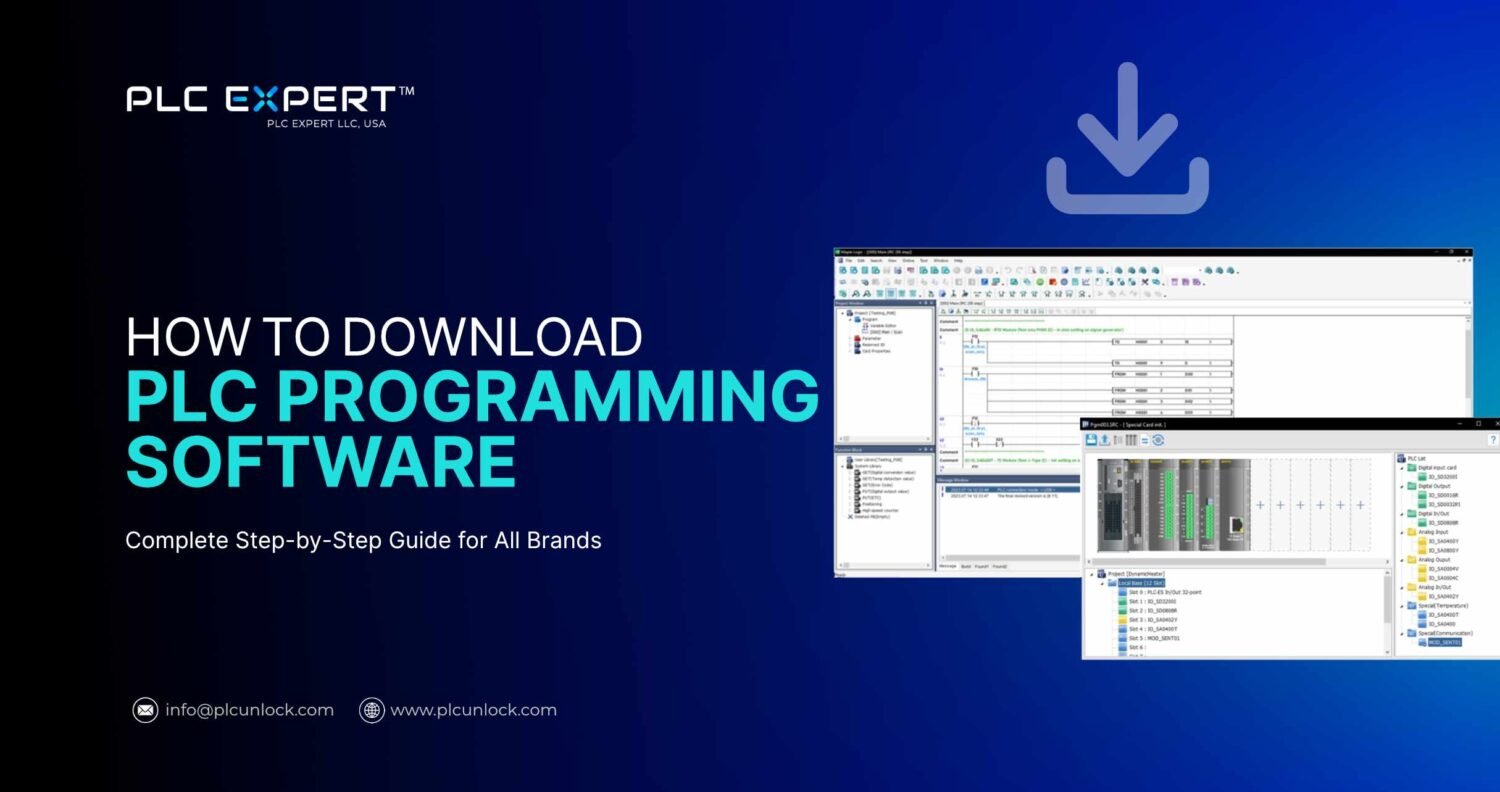The width and height of the screenshot is (1500, 792).
Task: Switch to the Build tab in Message Window
Action: (x=965, y=567)
